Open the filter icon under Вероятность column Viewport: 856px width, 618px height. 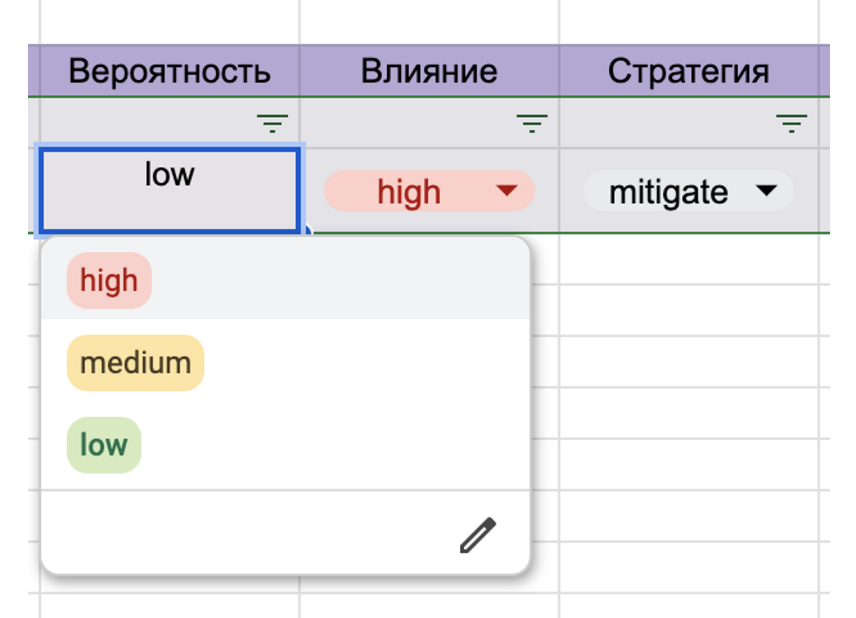pyautogui.click(x=272, y=123)
